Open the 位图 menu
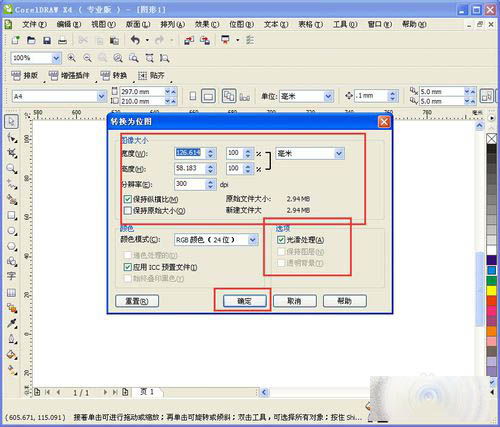Image resolution: width=500 pixels, height=427 pixels. [x=241, y=24]
